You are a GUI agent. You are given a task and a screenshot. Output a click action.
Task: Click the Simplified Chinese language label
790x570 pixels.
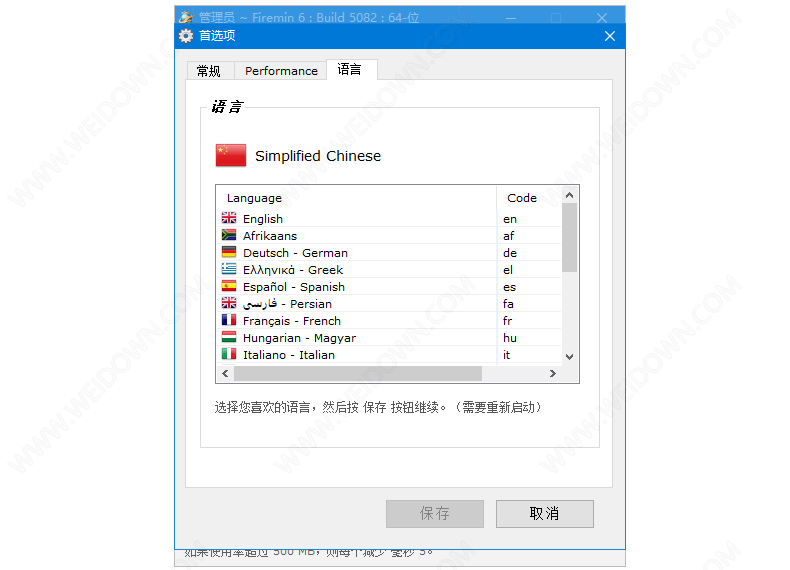(318, 156)
